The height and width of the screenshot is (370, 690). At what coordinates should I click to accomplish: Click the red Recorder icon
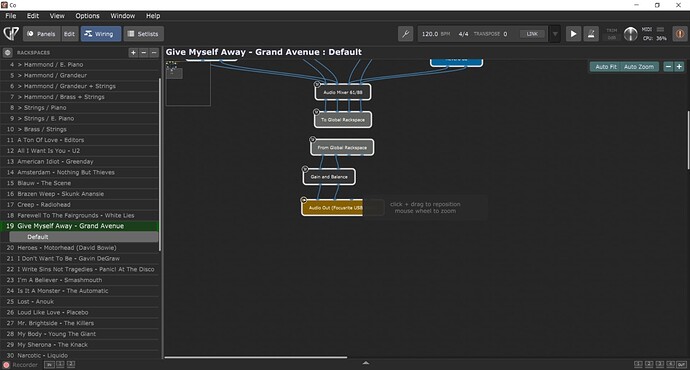[x=6, y=365]
